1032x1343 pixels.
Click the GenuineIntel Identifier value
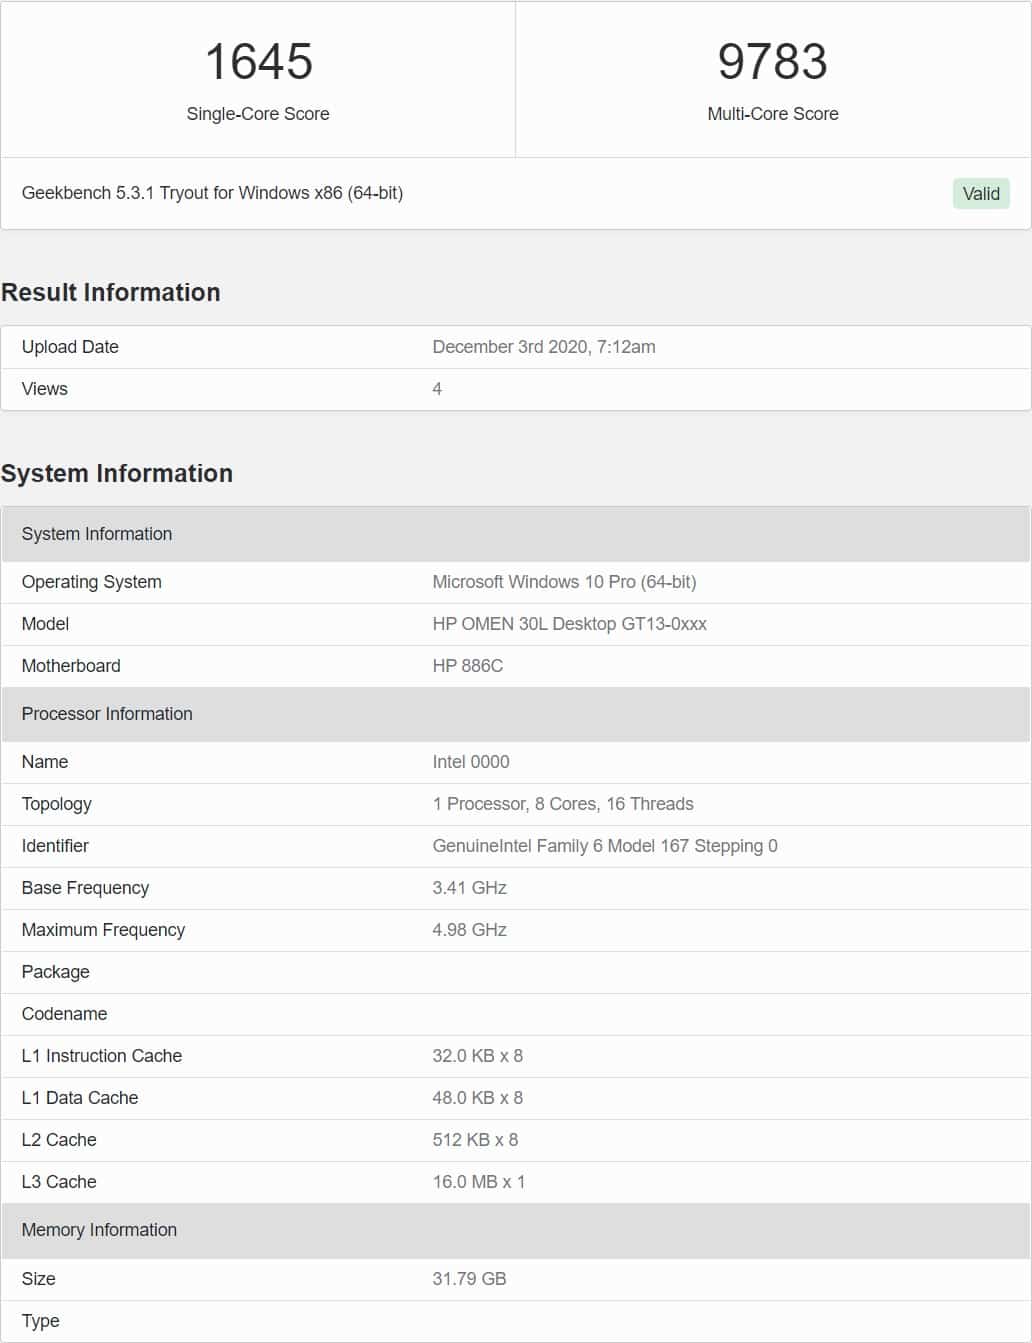605,846
